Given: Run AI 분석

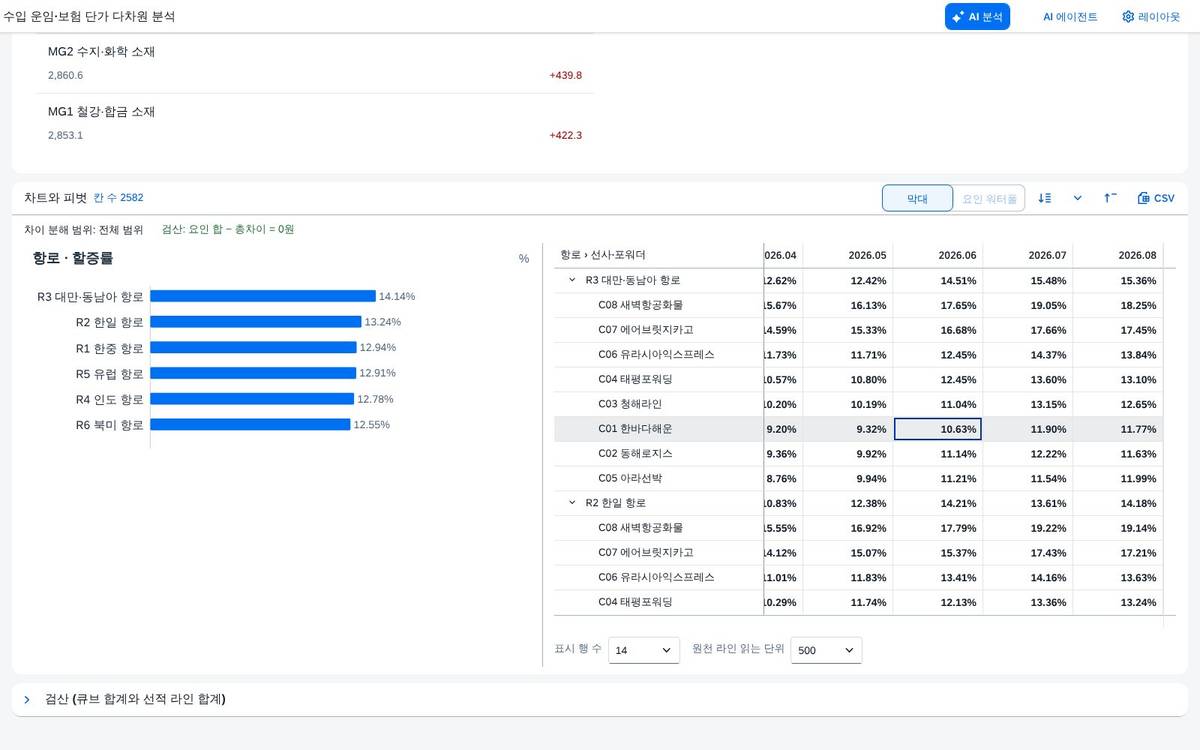Looking at the screenshot, I should coord(977,17).
